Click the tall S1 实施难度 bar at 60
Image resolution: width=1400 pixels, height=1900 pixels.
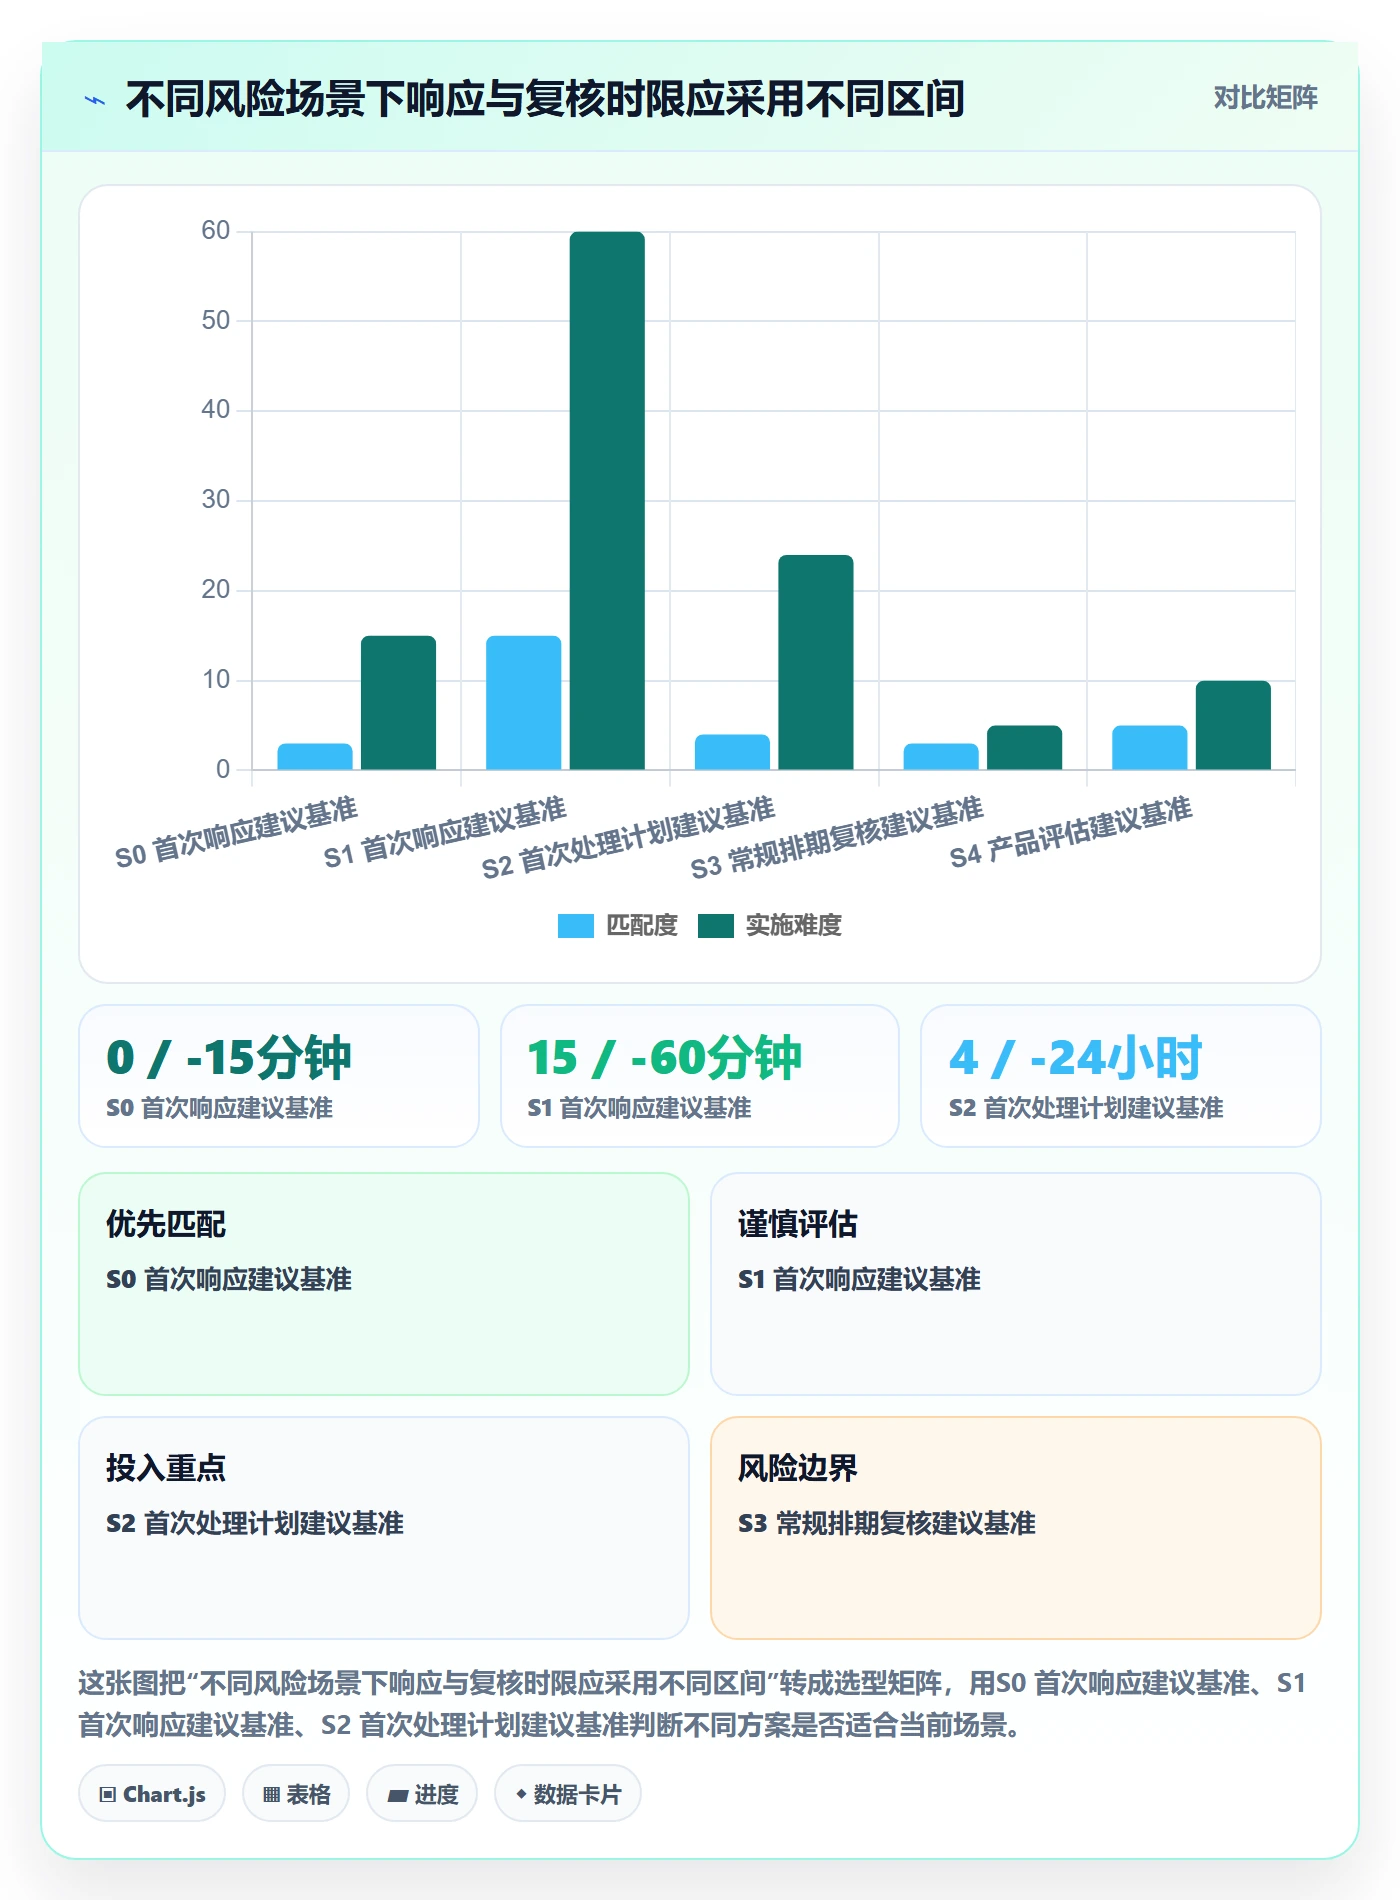607,500
